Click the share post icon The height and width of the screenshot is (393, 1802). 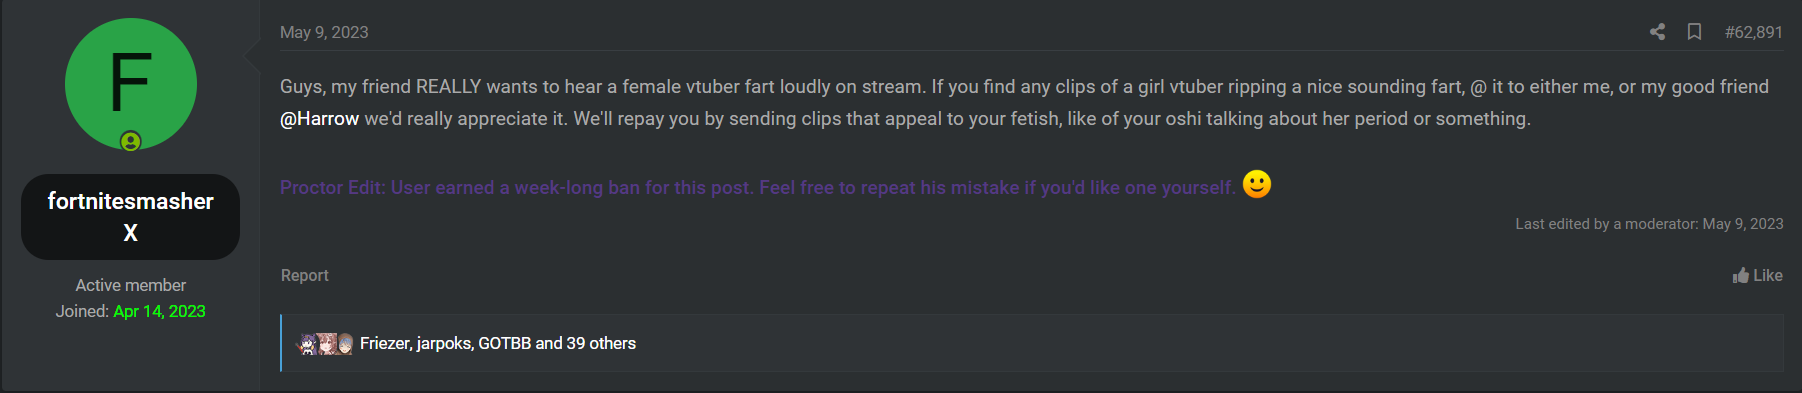pos(1657,32)
